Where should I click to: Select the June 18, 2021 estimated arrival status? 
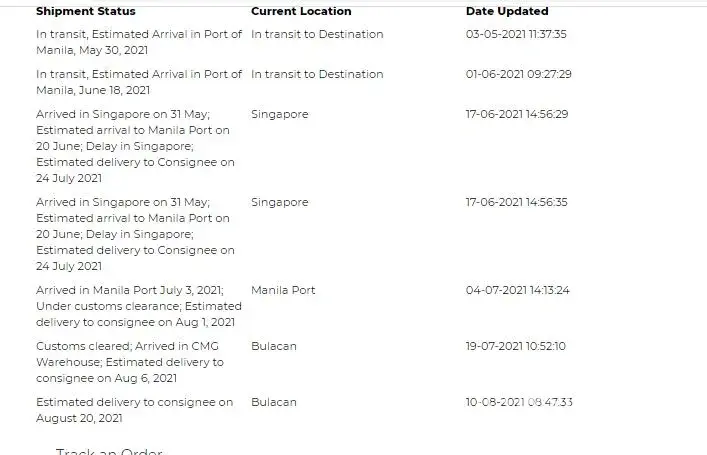(138, 82)
